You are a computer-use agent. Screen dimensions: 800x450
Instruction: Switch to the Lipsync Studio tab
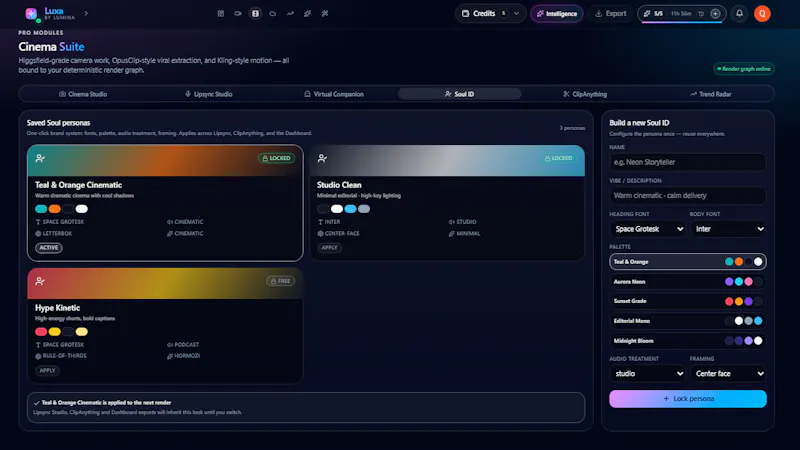(208, 94)
